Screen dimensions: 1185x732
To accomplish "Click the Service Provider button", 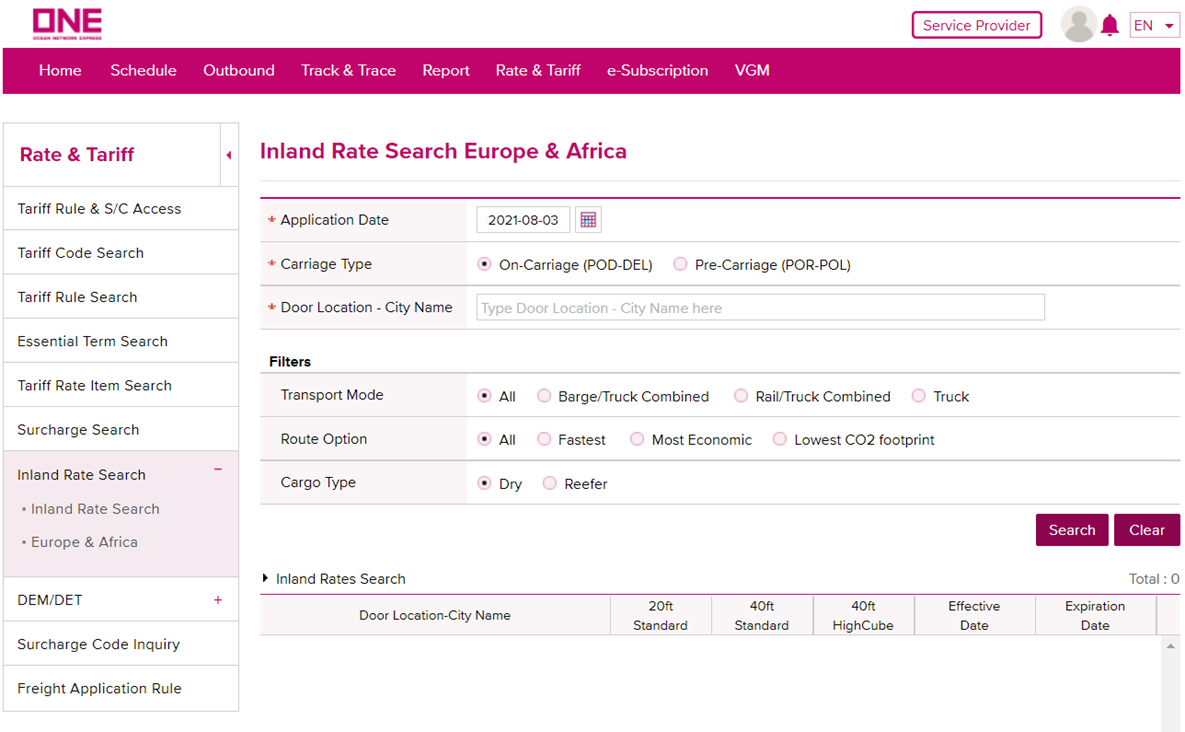I will (x=976, y=25).
